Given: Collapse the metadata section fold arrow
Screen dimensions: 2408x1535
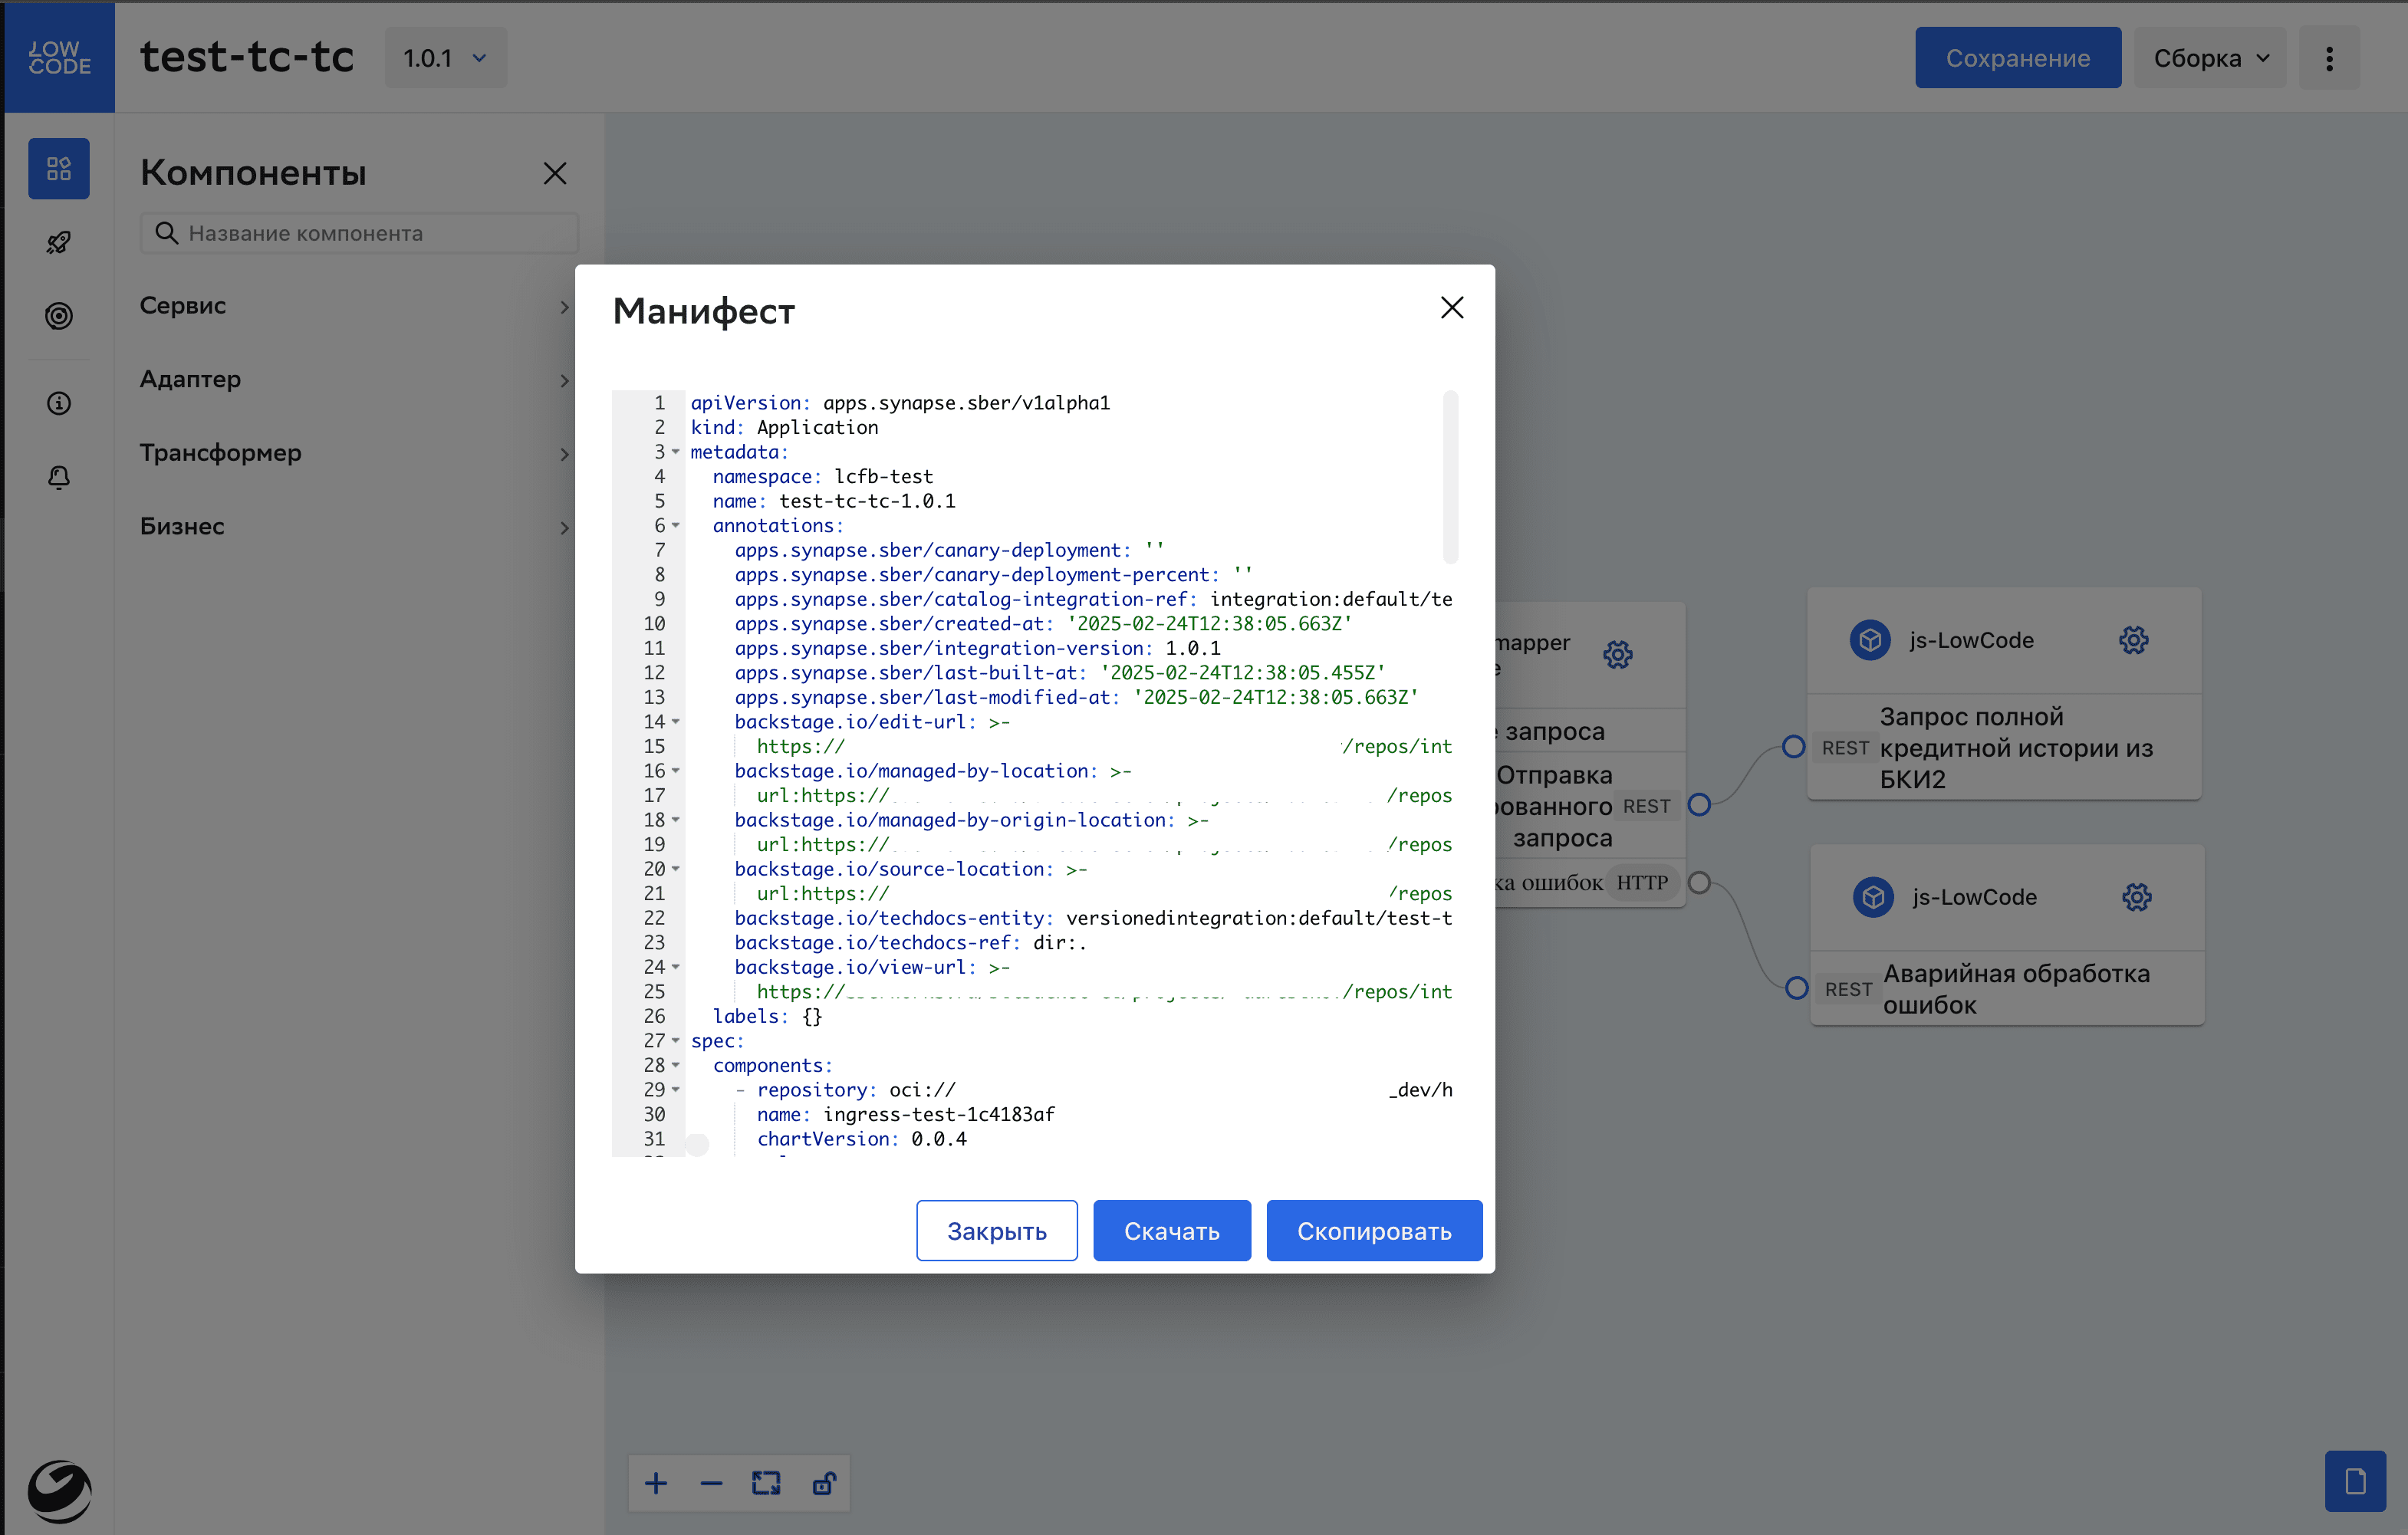Looking at the screenshot, I should (676, 452).
